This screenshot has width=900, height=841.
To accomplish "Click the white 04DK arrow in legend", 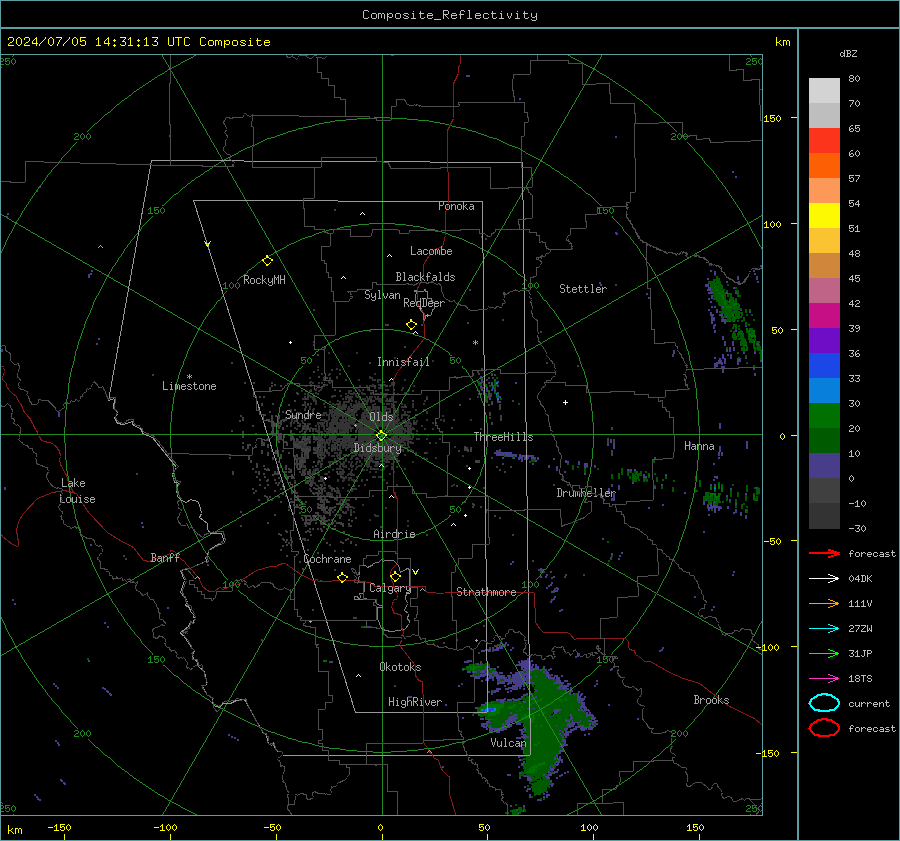I will pos(824,578).
